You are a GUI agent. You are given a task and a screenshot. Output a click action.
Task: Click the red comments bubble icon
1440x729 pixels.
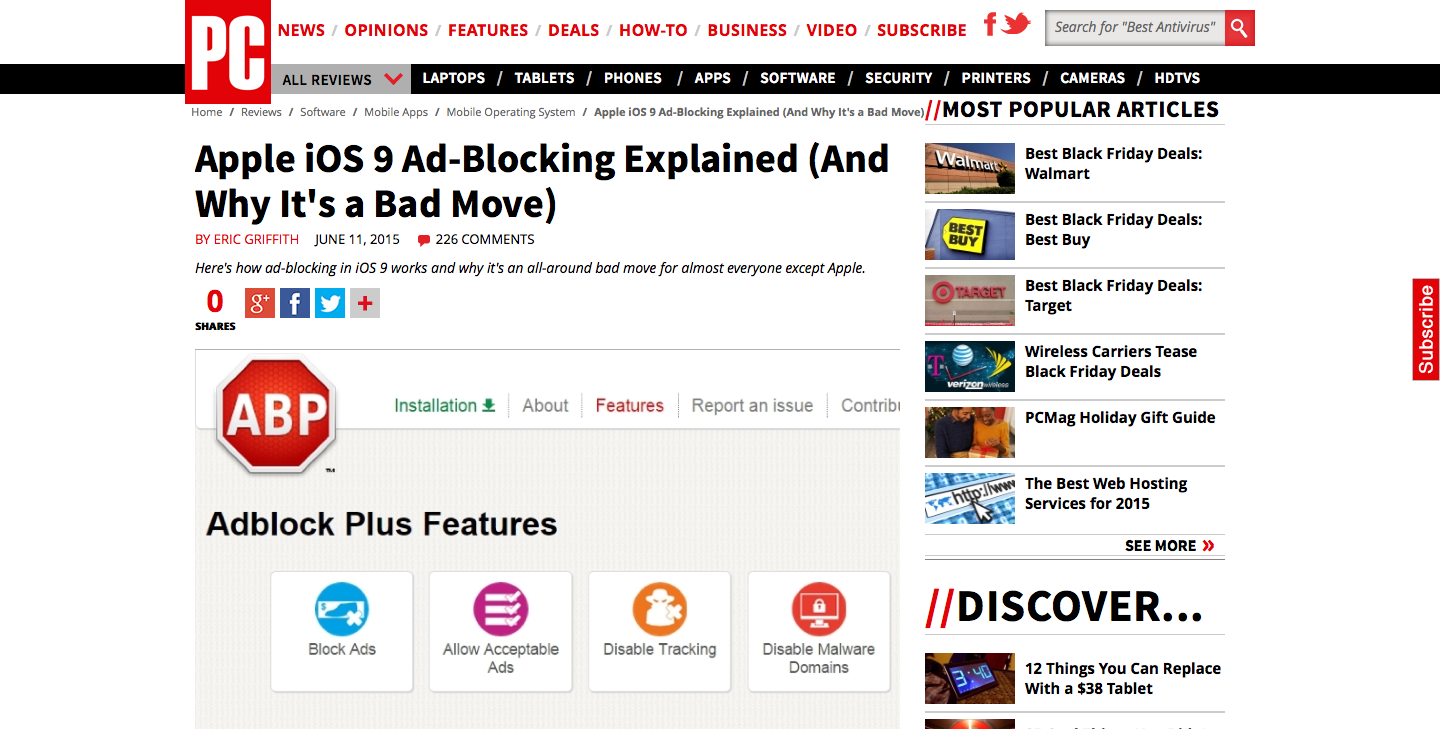point(424,240)
